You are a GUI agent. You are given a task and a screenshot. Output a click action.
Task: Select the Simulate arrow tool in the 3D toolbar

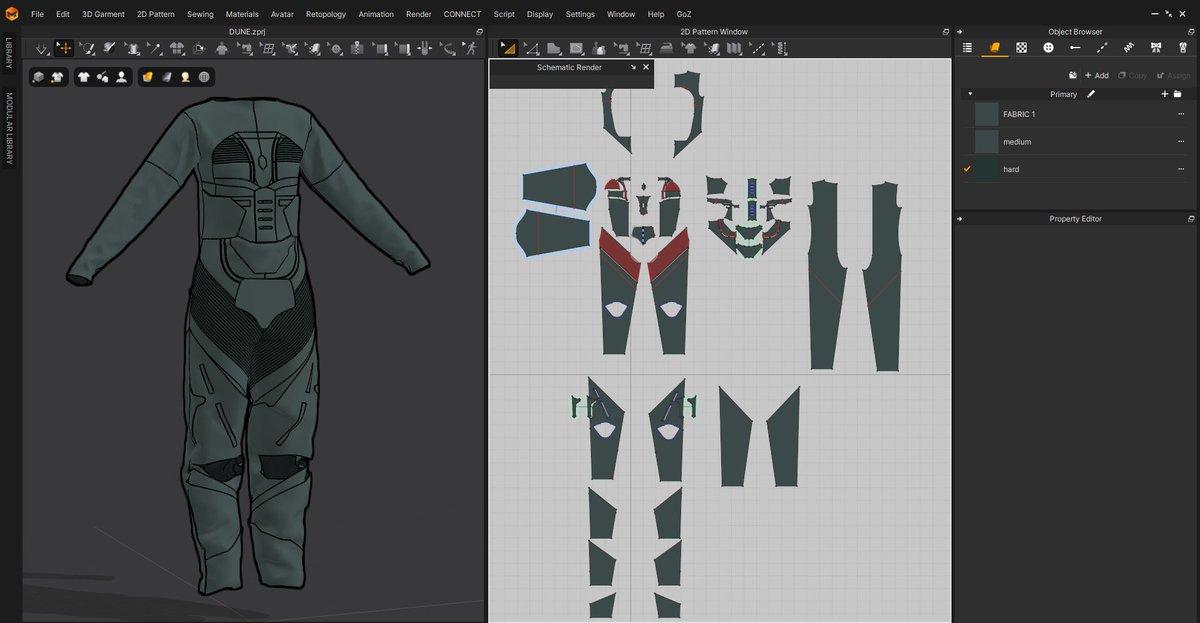41,48
